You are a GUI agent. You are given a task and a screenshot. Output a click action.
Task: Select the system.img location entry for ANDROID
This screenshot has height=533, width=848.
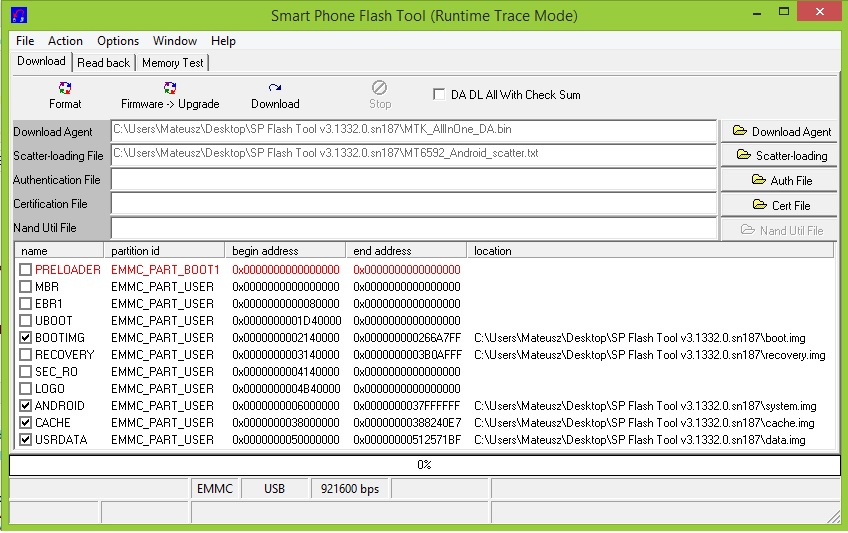[x=645, y=406]
